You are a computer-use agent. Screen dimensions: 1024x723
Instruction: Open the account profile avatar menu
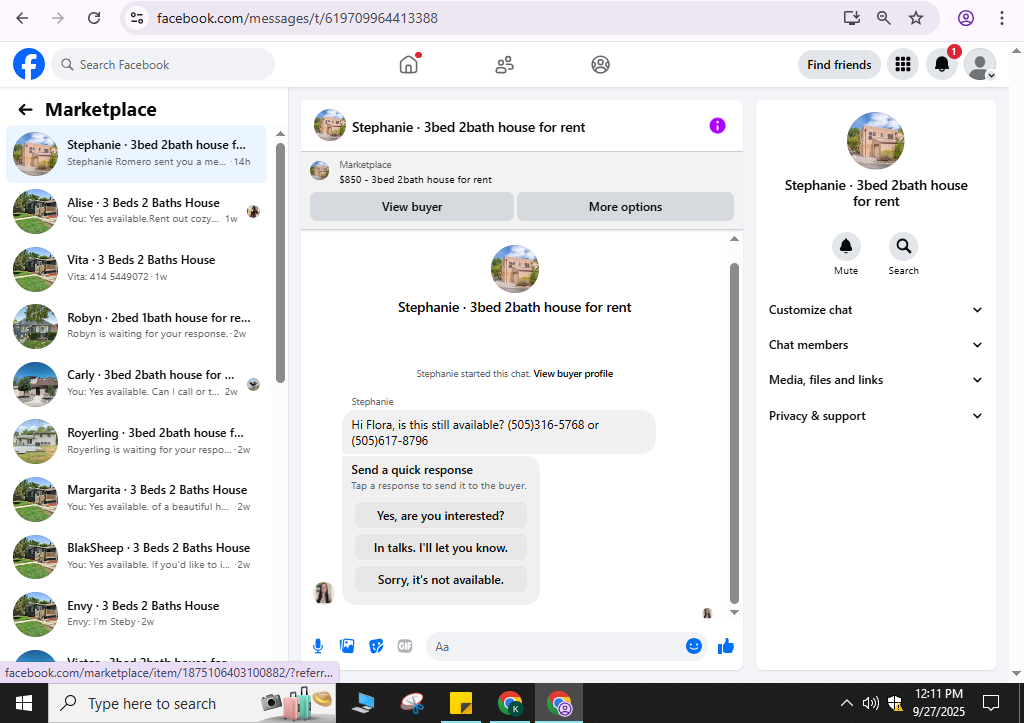(980, 64)
